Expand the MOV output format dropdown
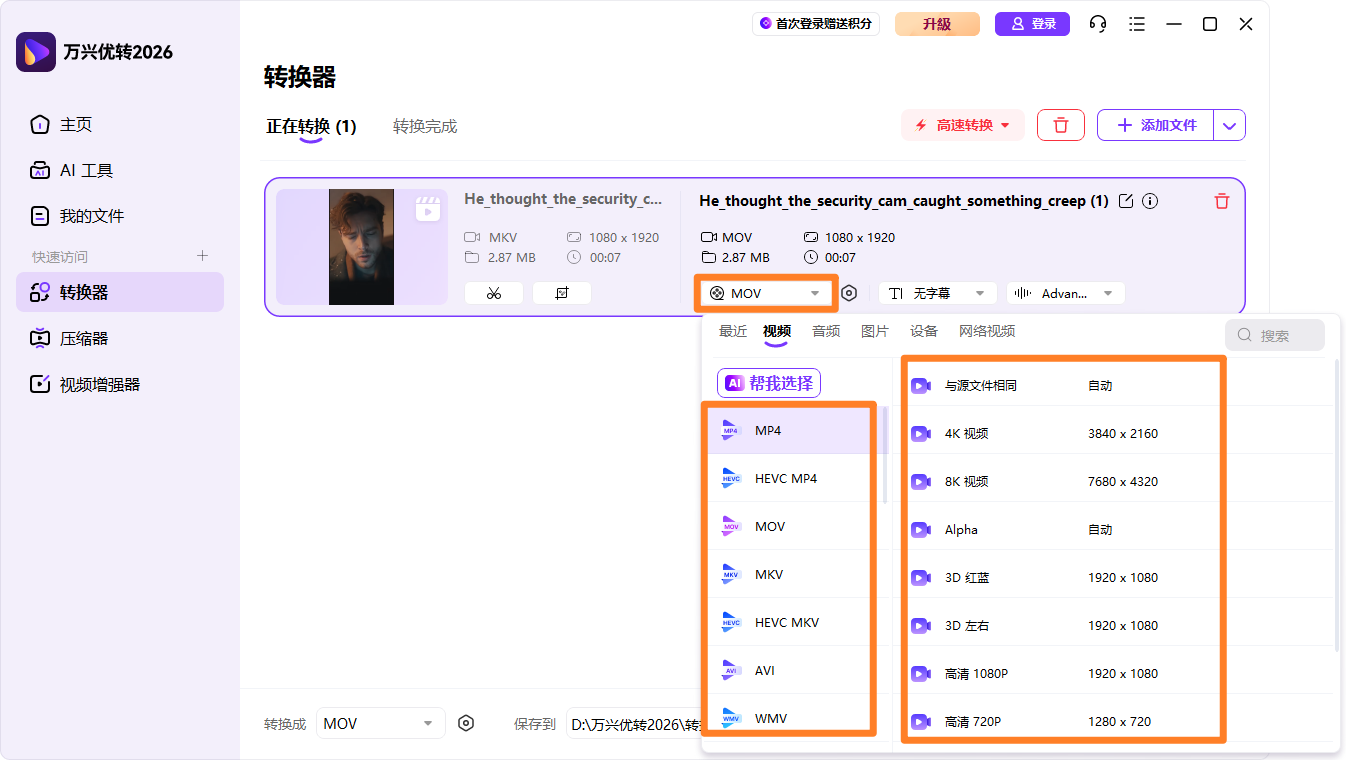Image resolution: width=1346 pixels, height=760 pixels. (765, 293)
